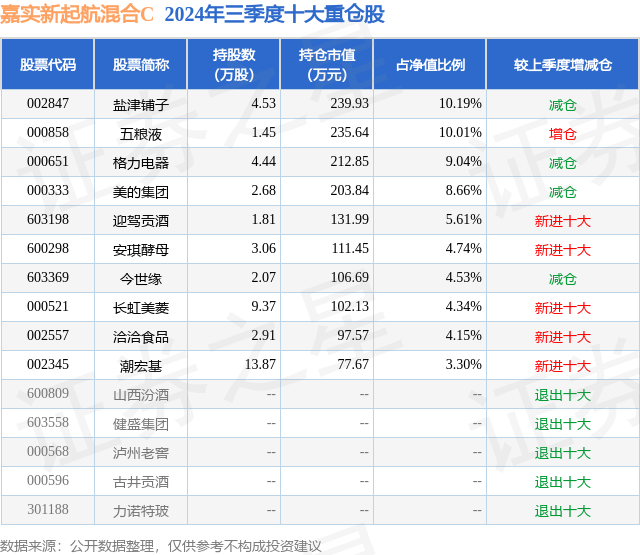Click the stock name 五粮液
Viewport: 640px width, 555px height.
point(141,133)
